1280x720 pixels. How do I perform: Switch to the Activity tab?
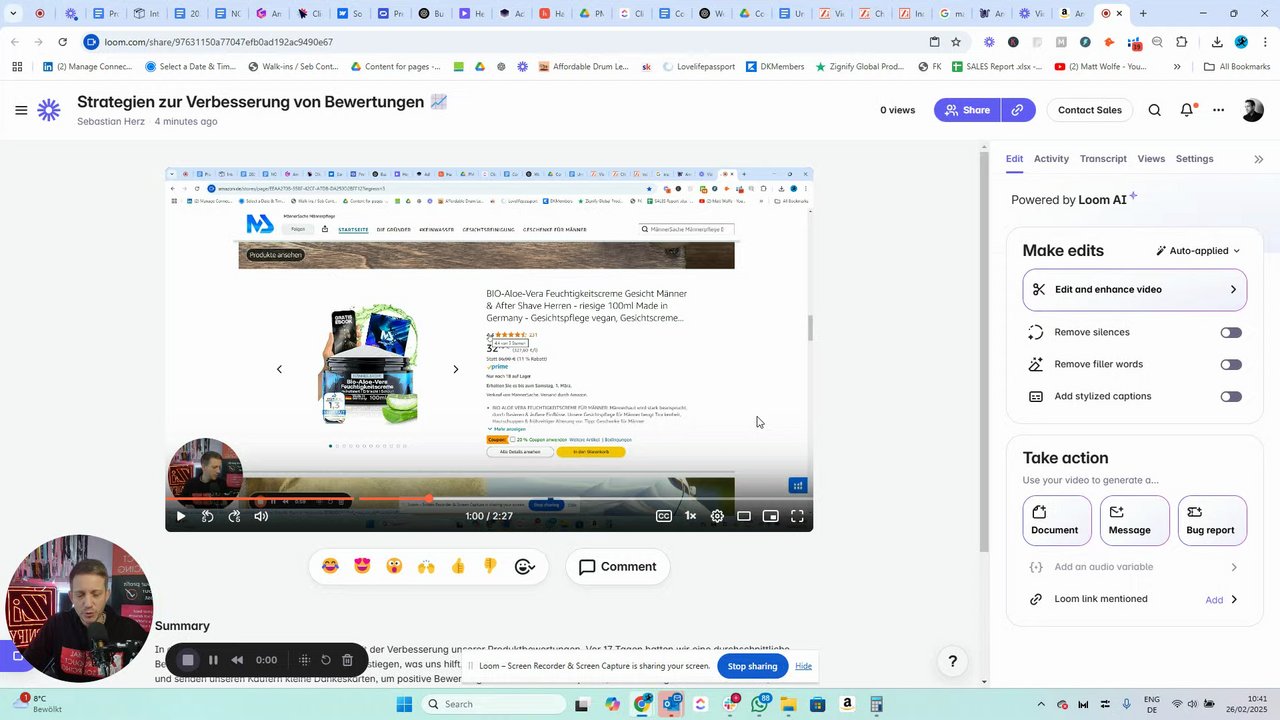click(x=1051, y=159)
